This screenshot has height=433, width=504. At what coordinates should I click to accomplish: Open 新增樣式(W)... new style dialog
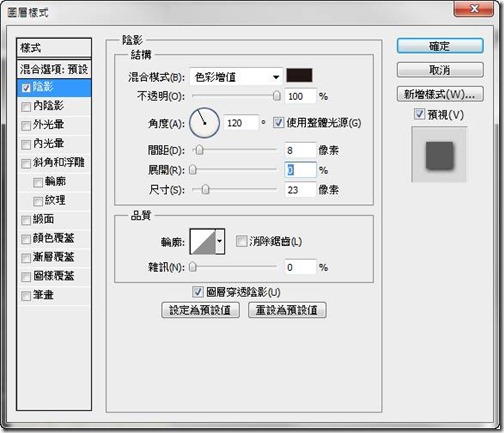pos(440,94)
